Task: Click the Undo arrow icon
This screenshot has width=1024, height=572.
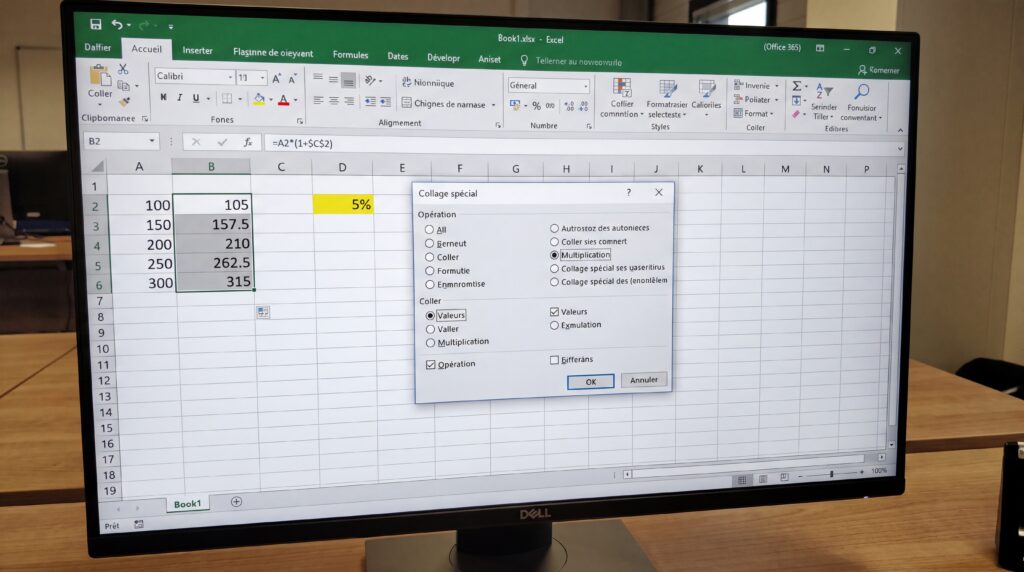Action: [117, 25]
